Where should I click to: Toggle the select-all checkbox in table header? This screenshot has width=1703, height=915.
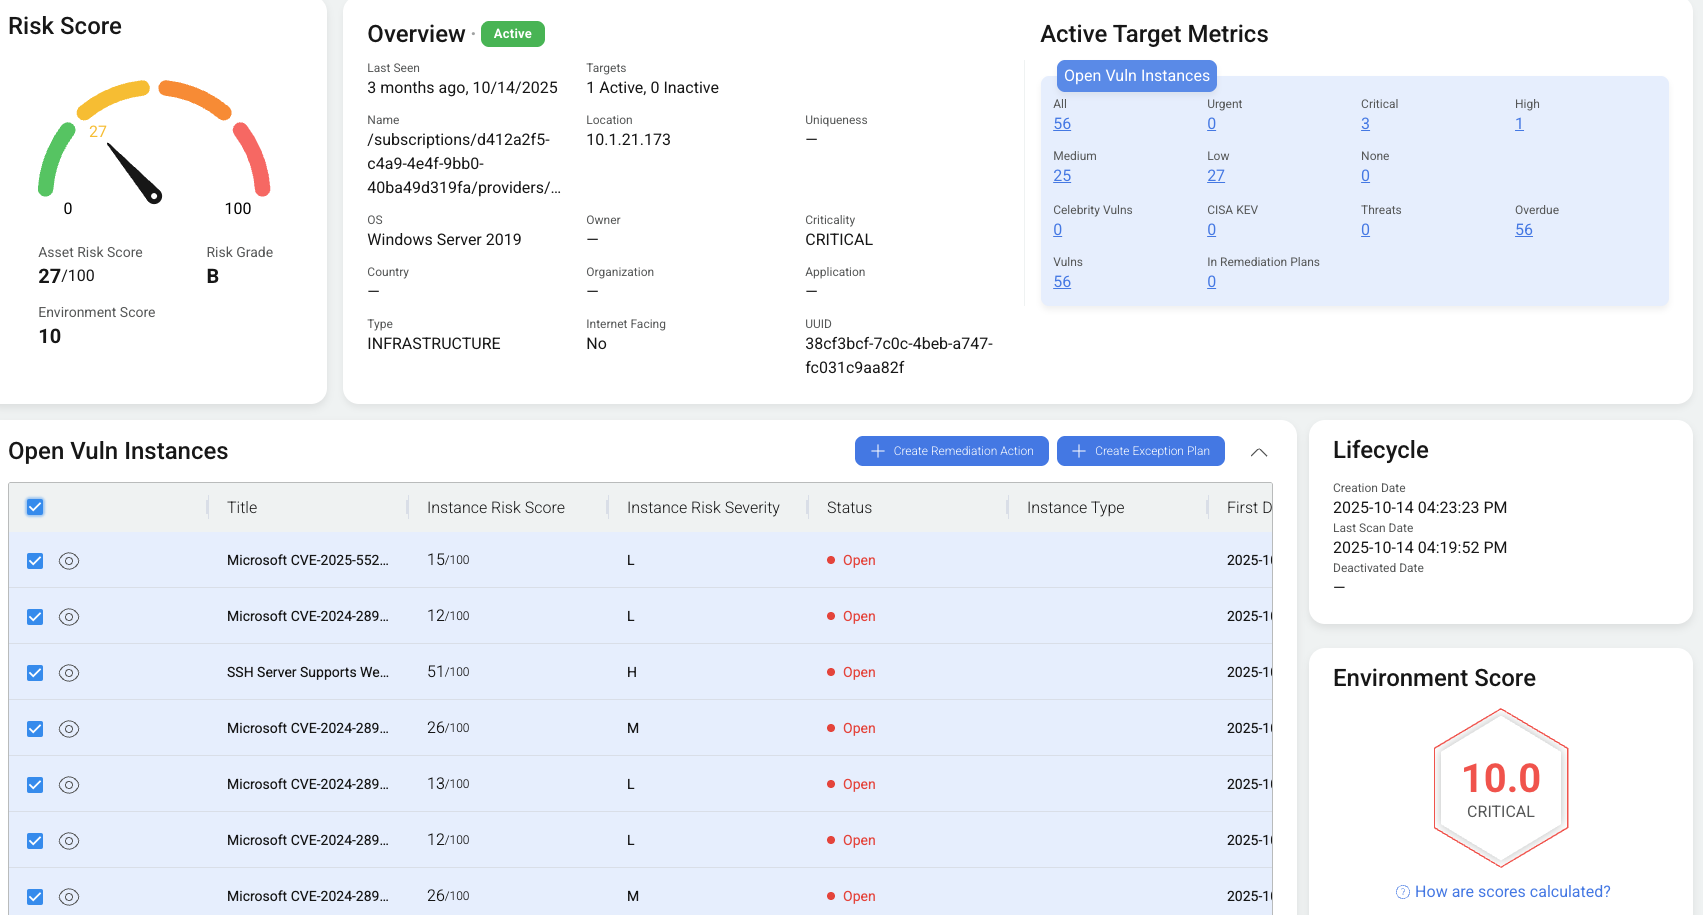[35, 507]
